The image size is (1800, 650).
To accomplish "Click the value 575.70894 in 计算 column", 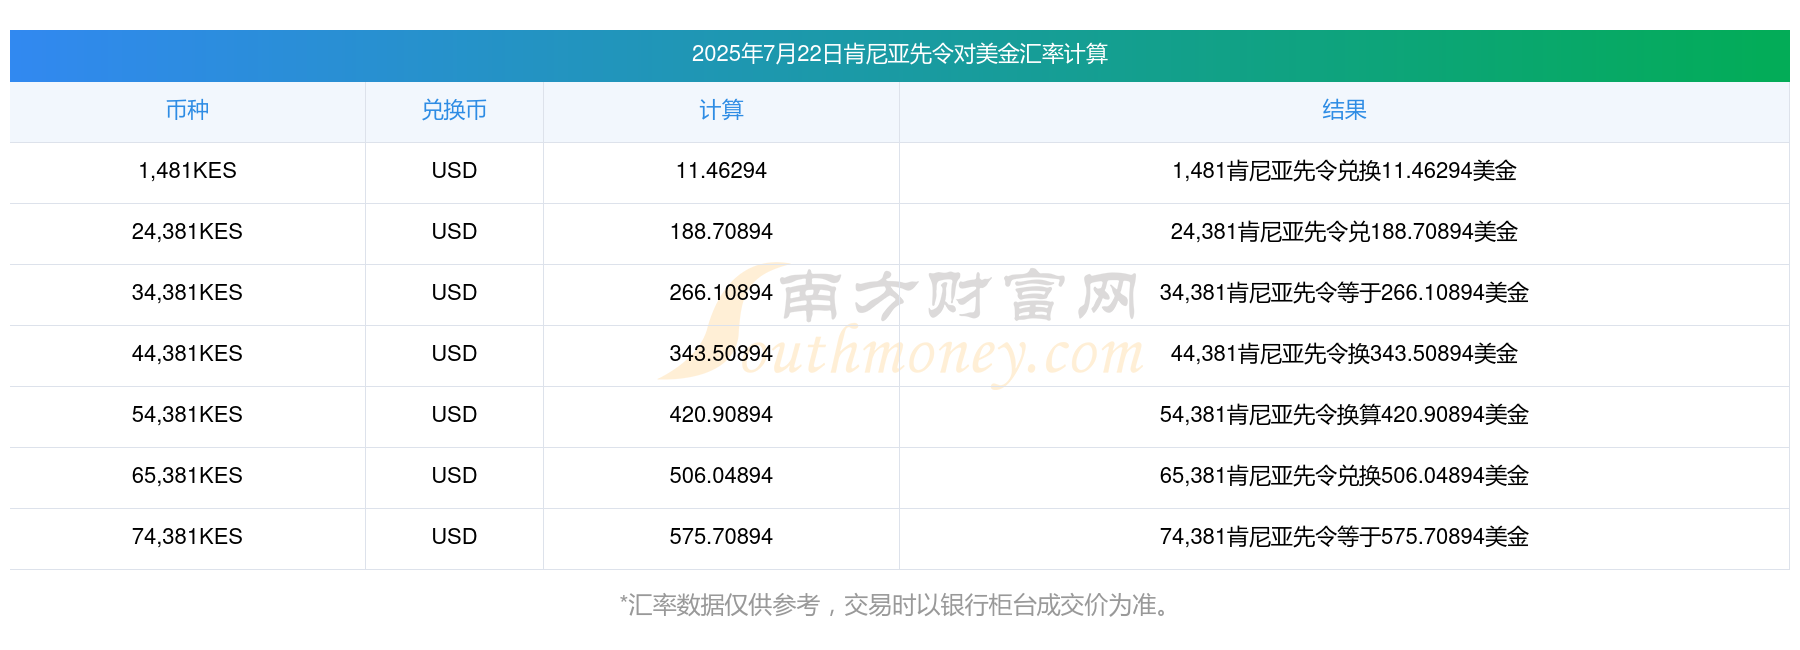I will [721, 537].
